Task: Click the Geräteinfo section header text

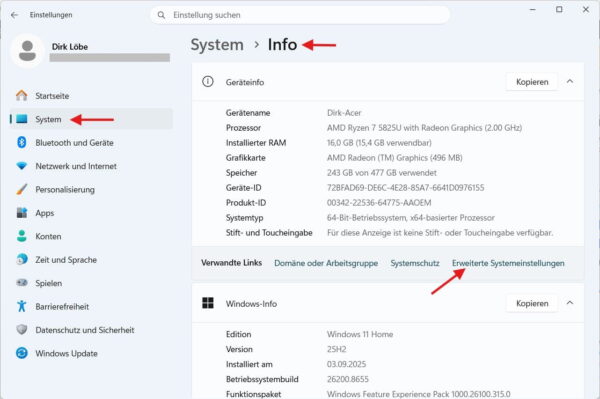Action: click(x=245, y=82)
